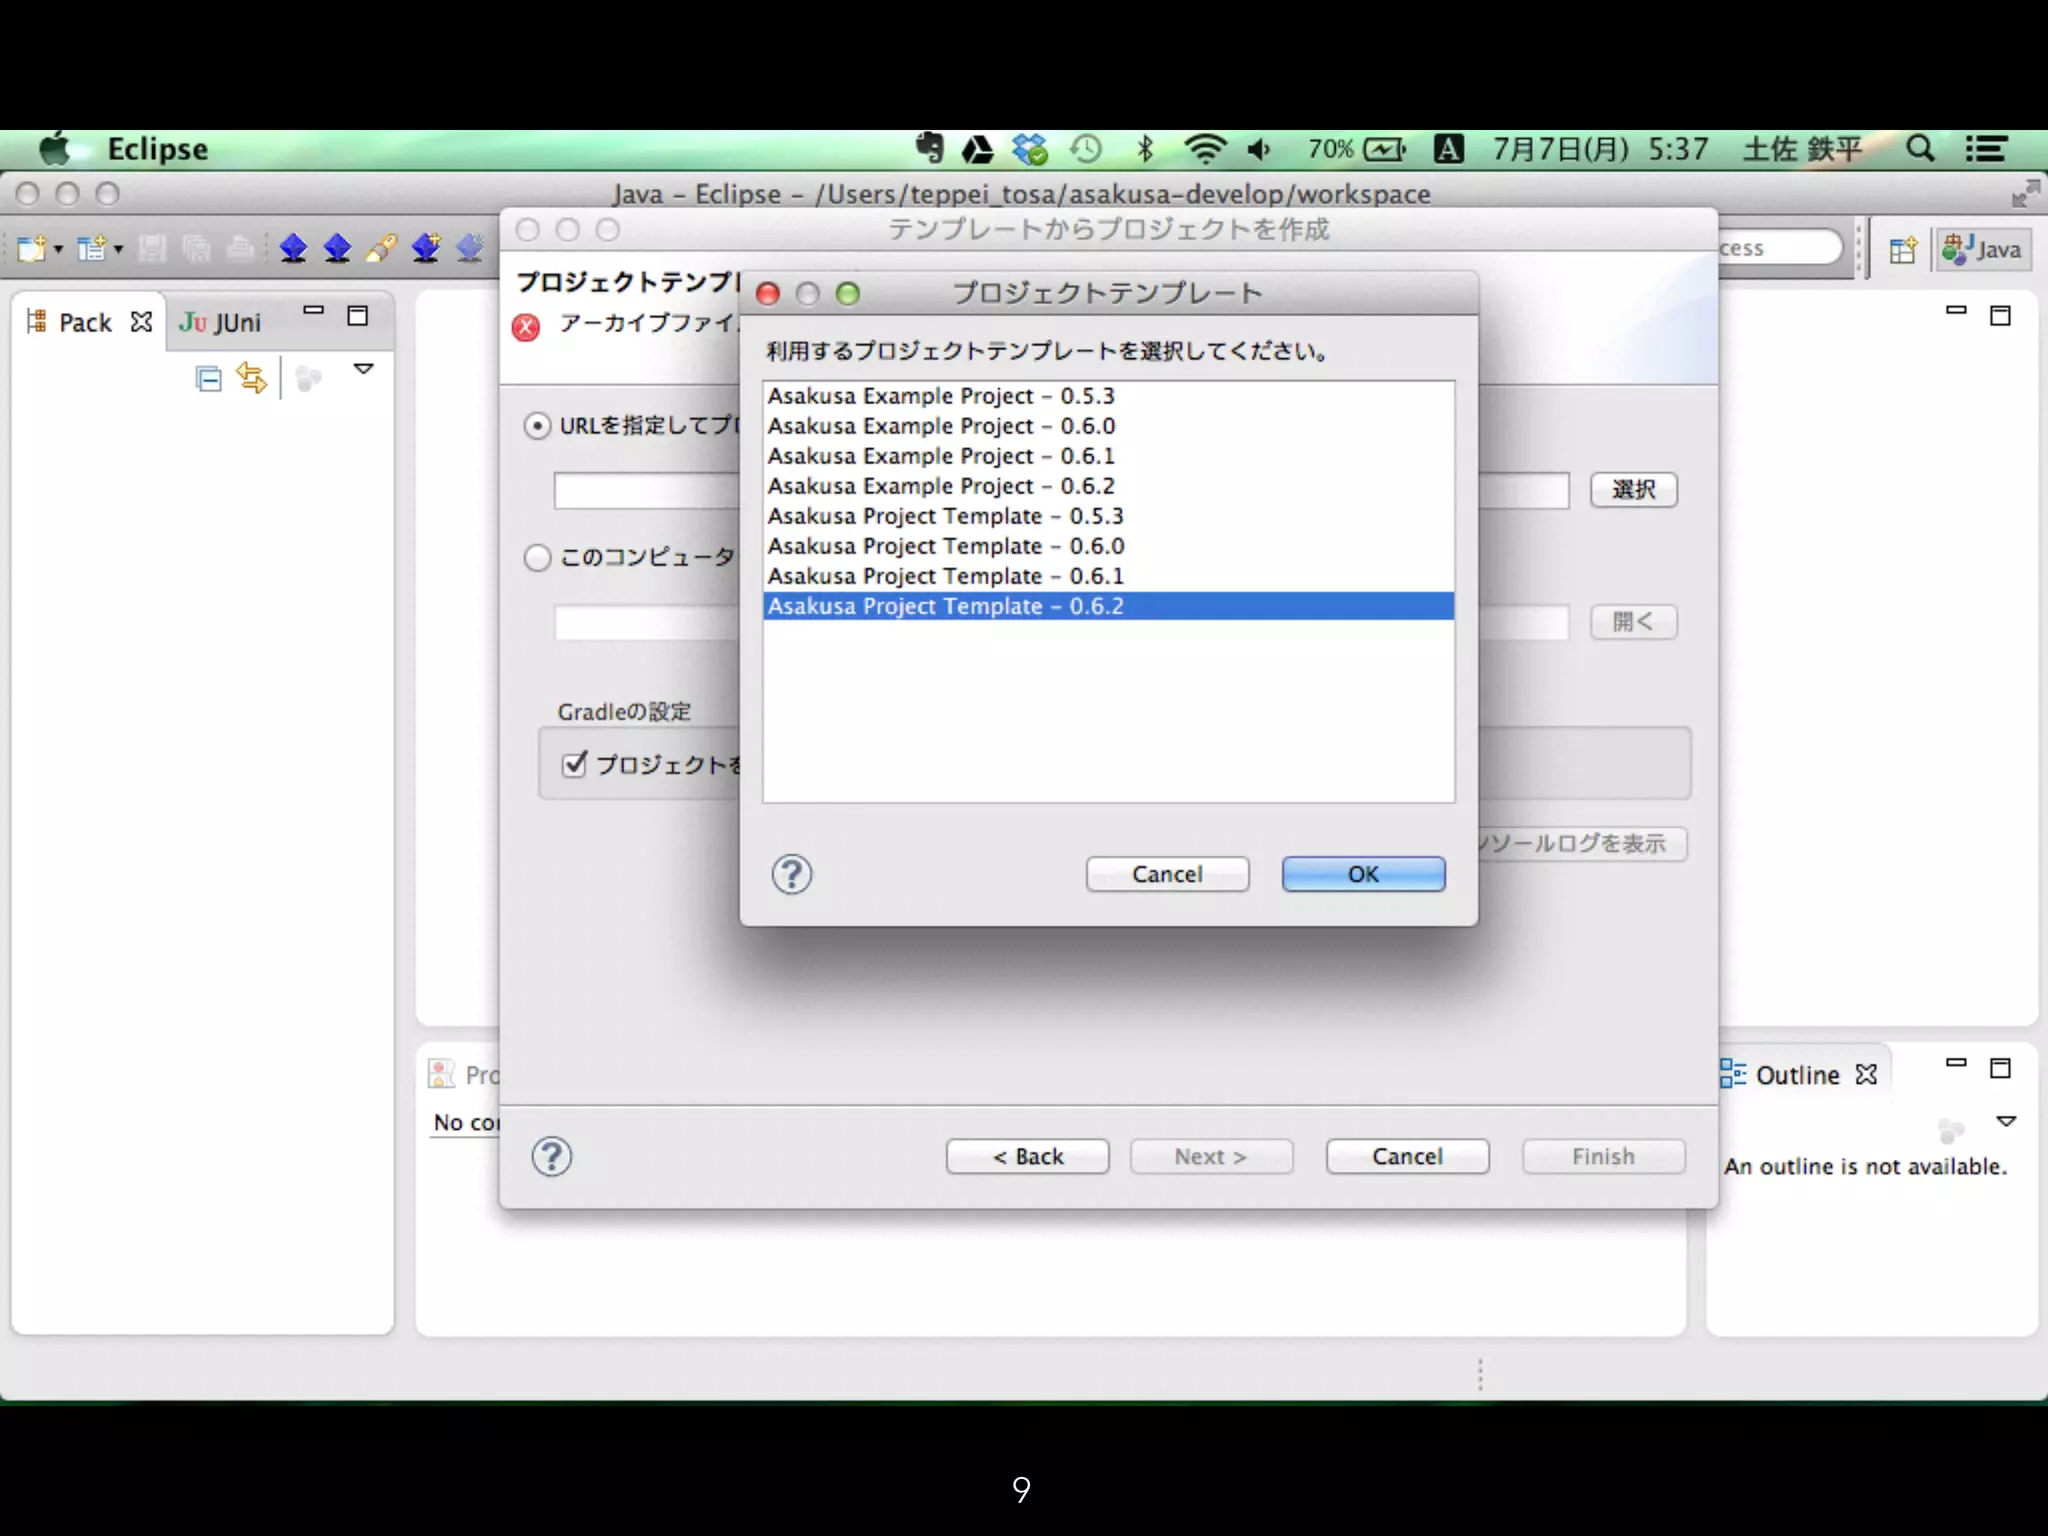Click Cancel in the template selection dialog
Image resolution: width=2048 pixels, height=1536 pixels.
coord(1166,874)
